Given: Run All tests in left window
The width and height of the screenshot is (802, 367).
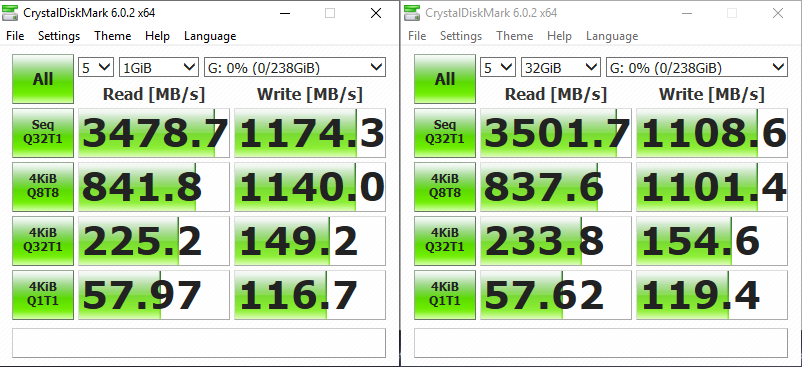Looking at the screenshot, I should tap(43, 79).
